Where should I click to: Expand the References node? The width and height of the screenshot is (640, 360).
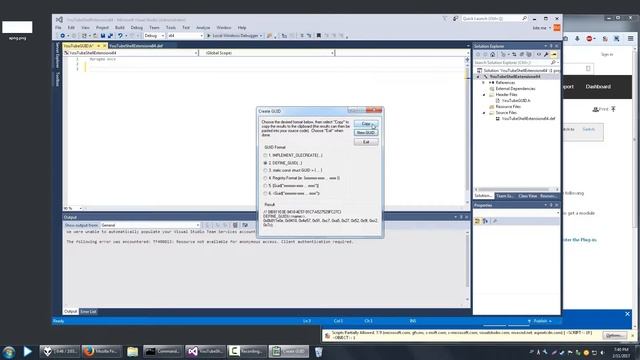tap(484, 82)
